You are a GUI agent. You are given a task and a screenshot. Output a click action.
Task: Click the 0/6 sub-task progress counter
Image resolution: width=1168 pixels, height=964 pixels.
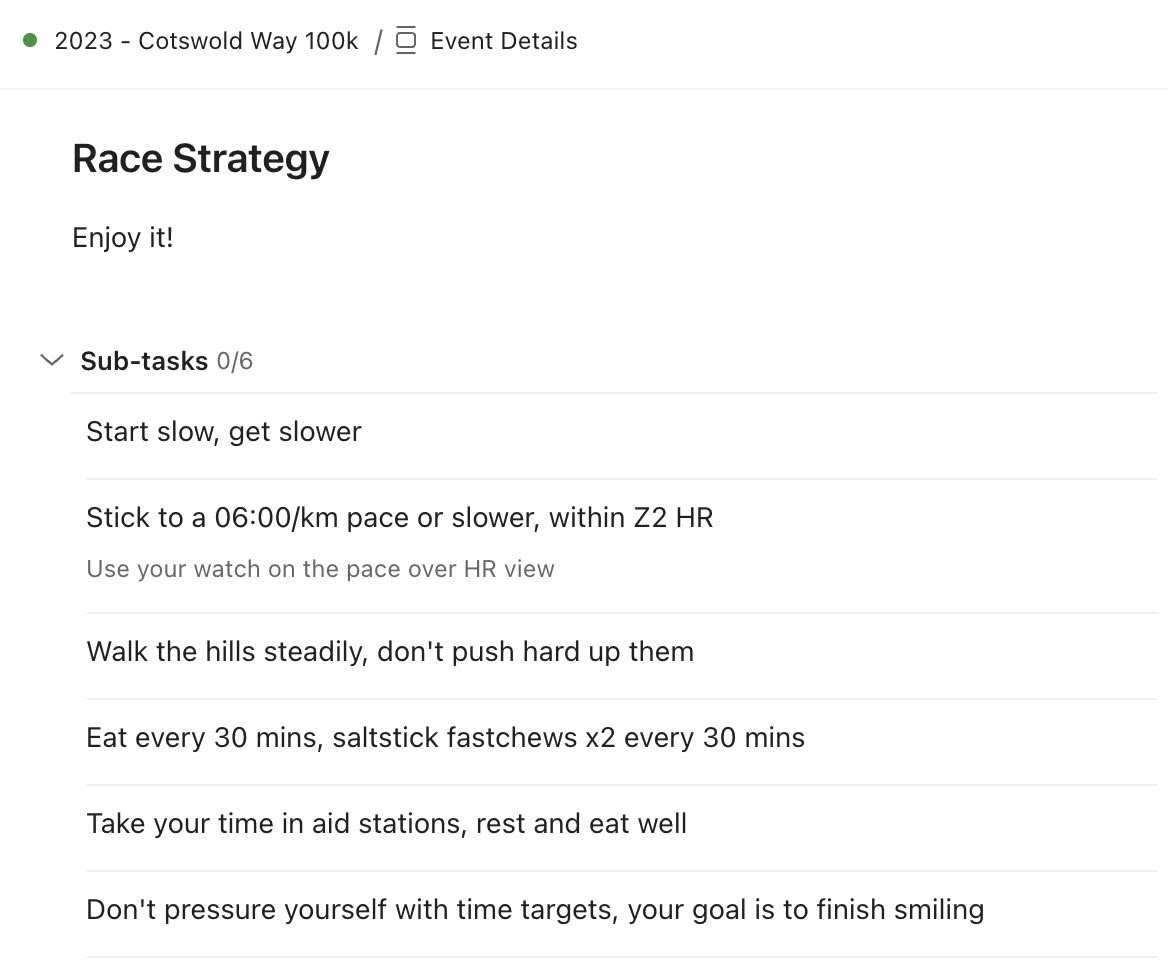pos(235,361)
